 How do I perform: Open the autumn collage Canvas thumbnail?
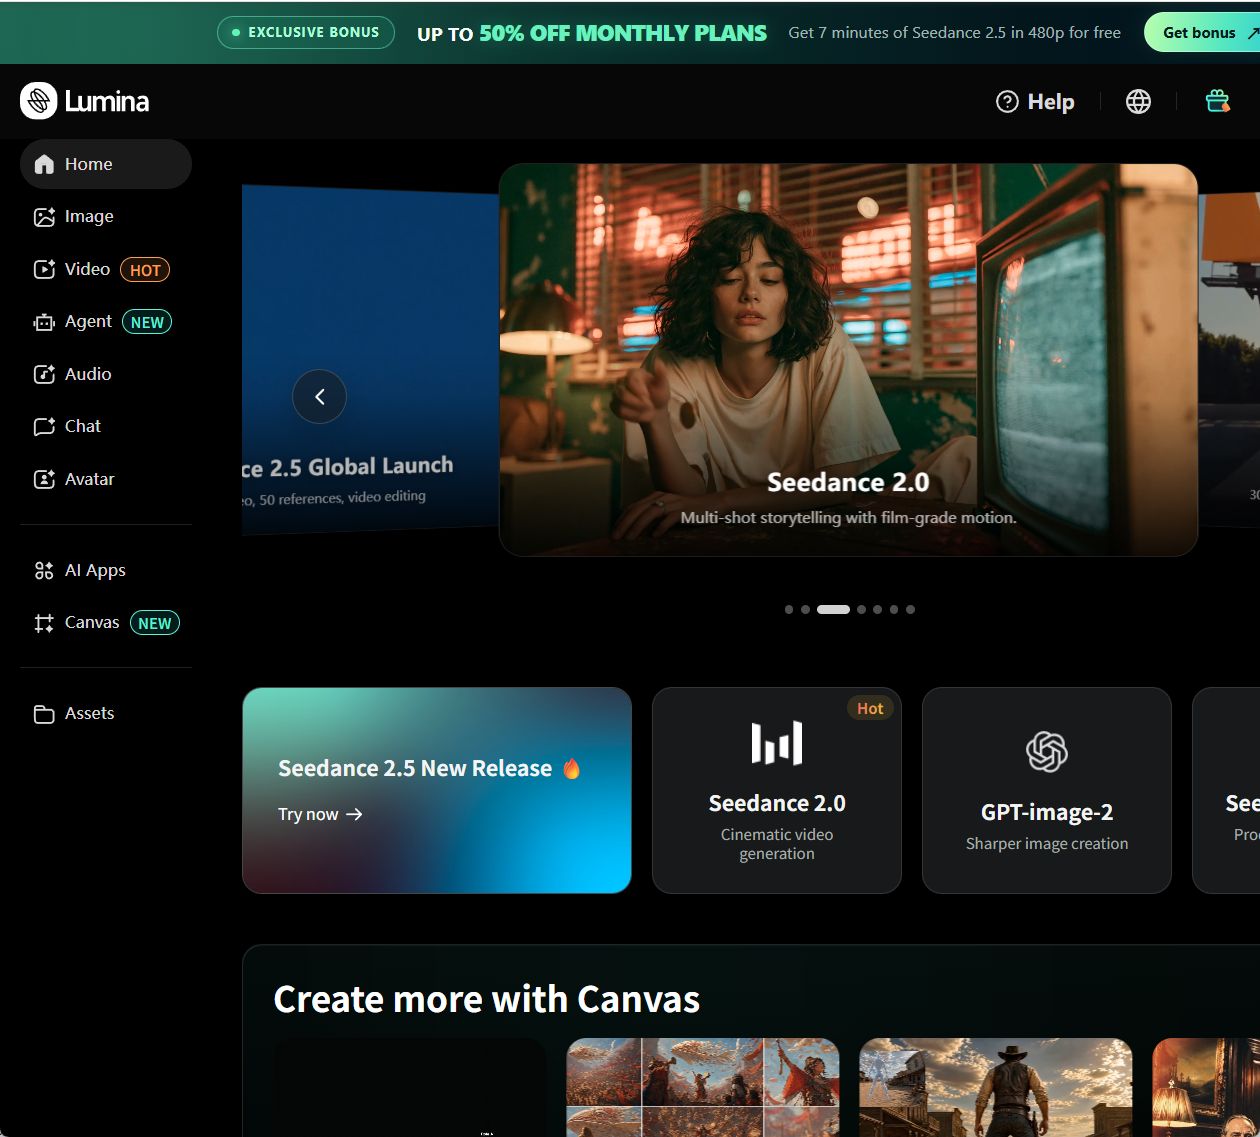click(703, 1087)
